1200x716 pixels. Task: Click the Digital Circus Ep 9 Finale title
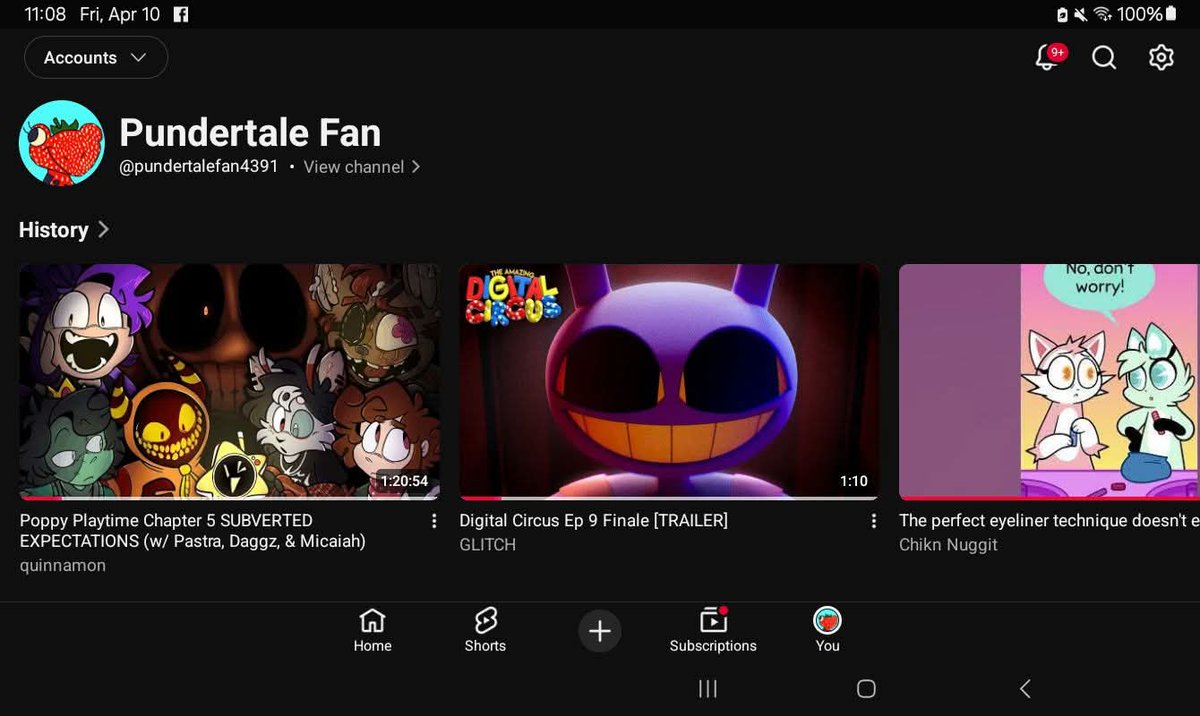[x=593, y=520]
